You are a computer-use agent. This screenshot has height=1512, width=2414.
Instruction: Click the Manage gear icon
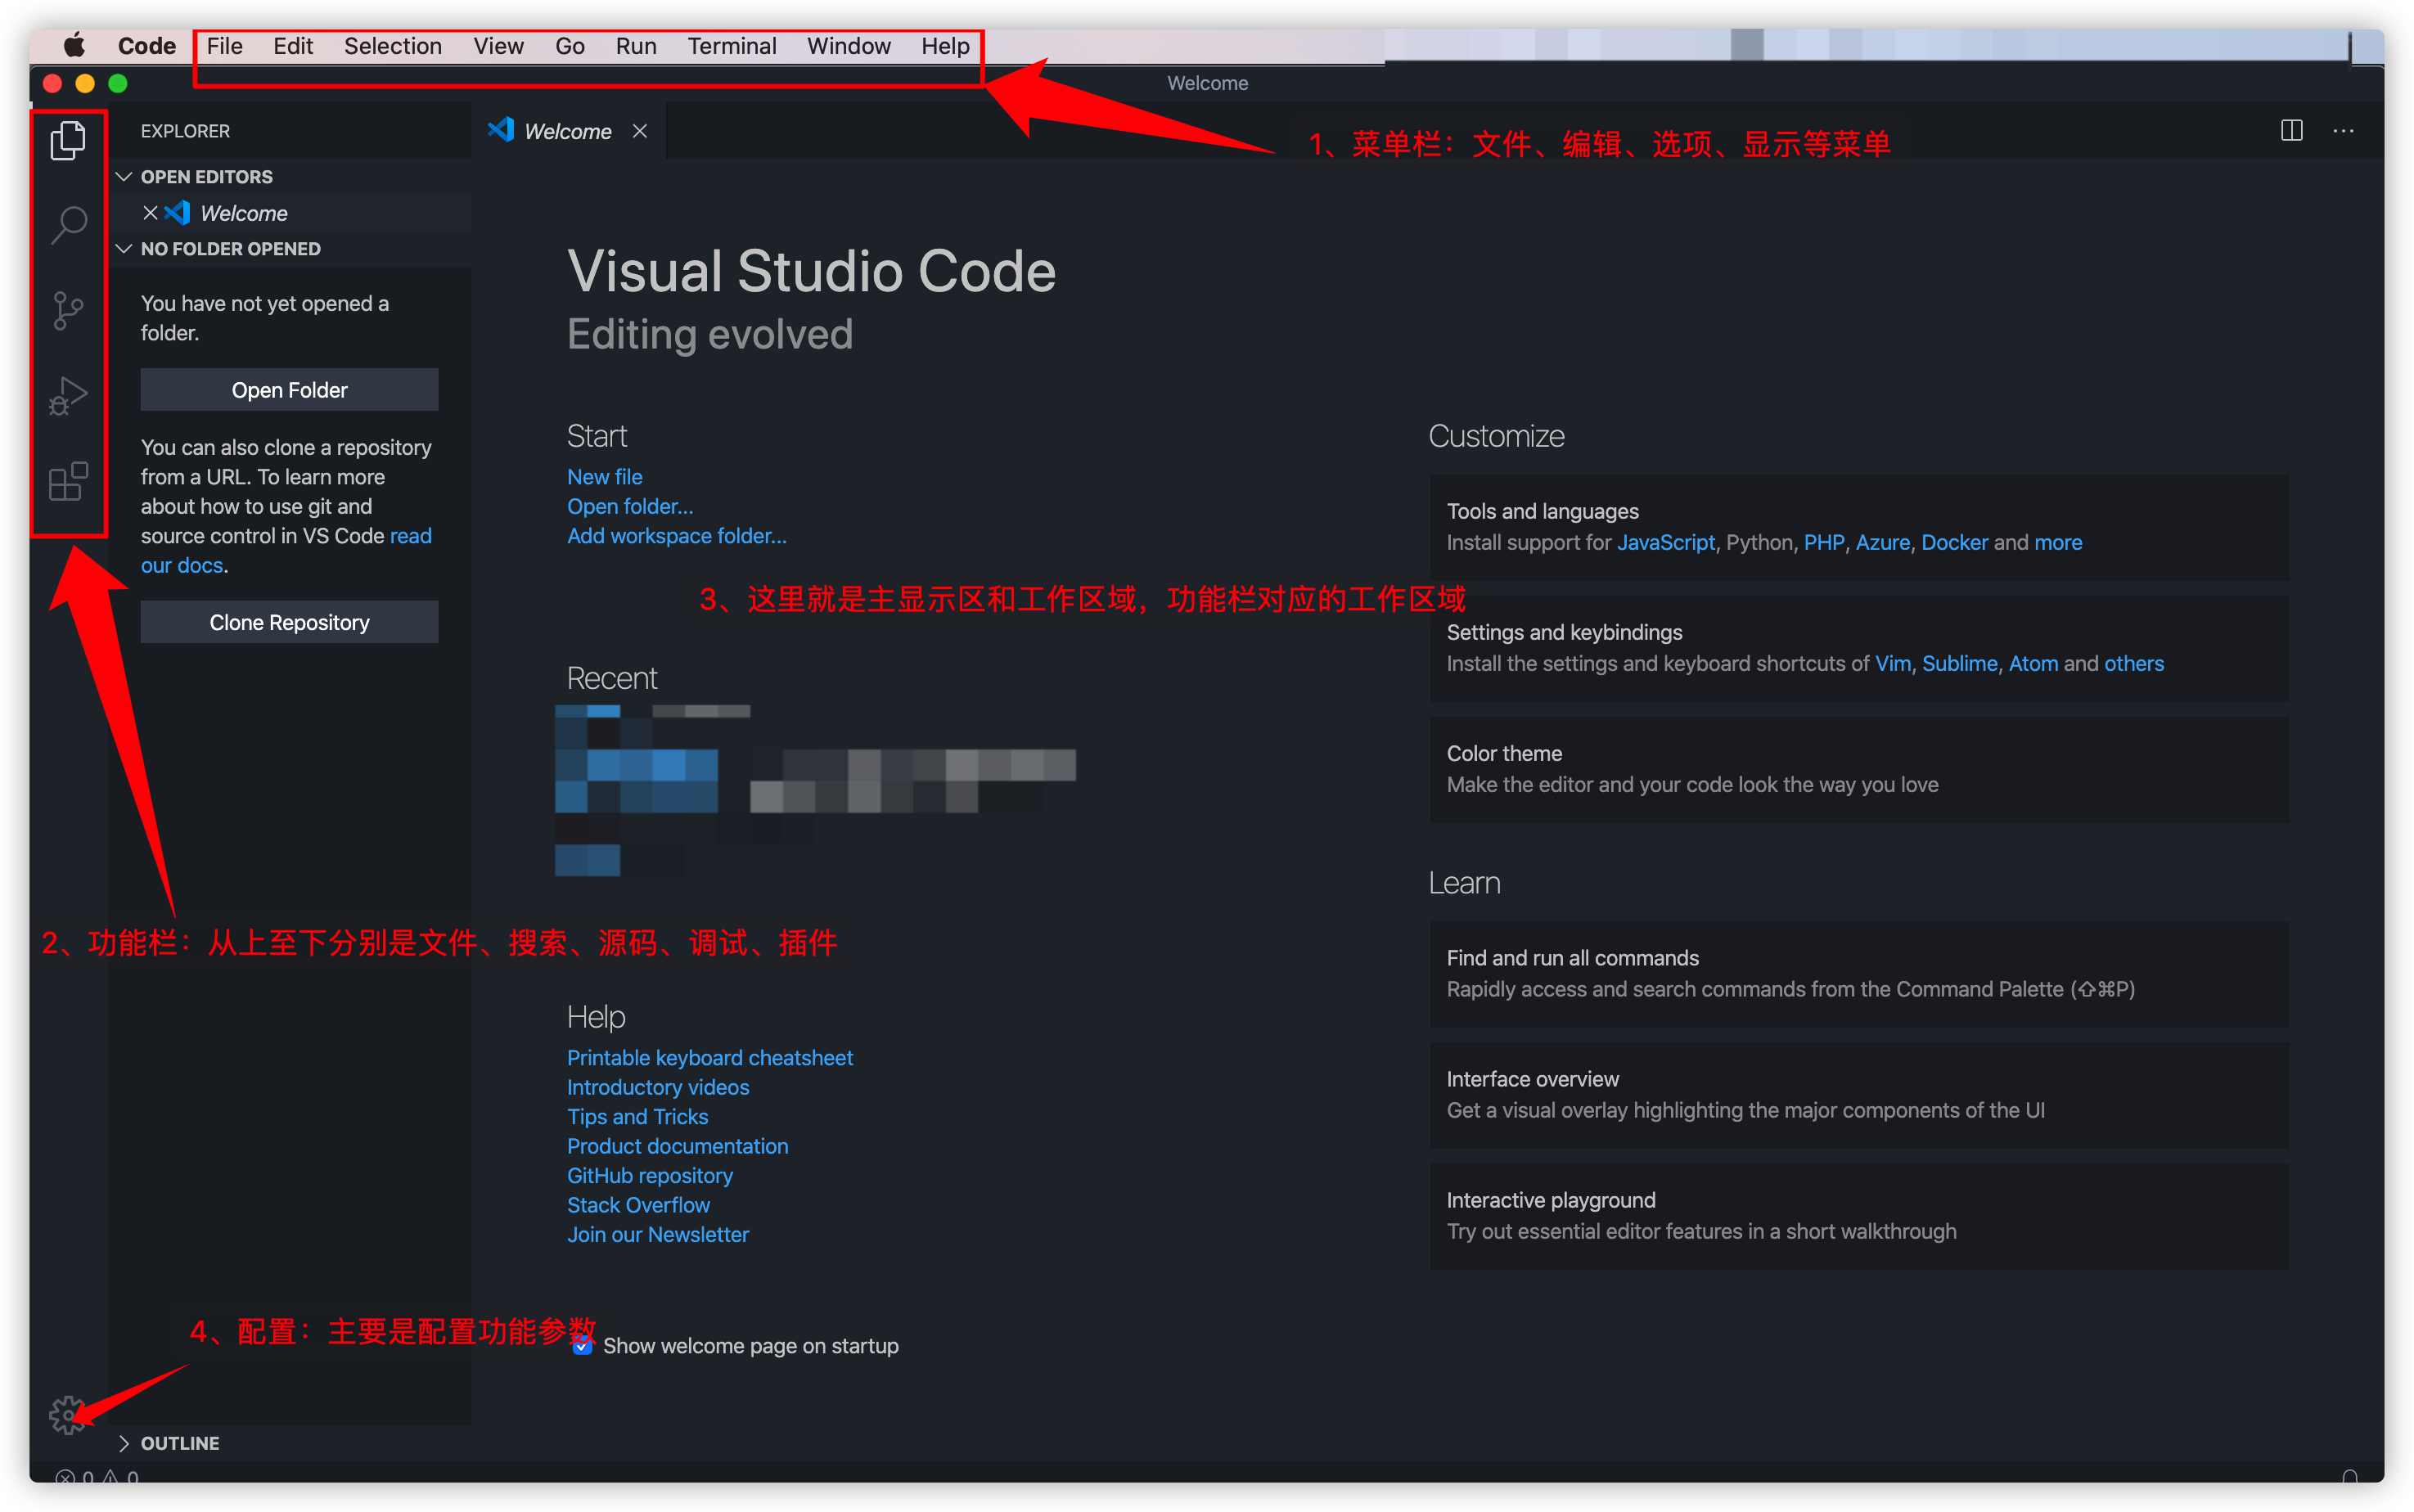[x=67, y=1414]
